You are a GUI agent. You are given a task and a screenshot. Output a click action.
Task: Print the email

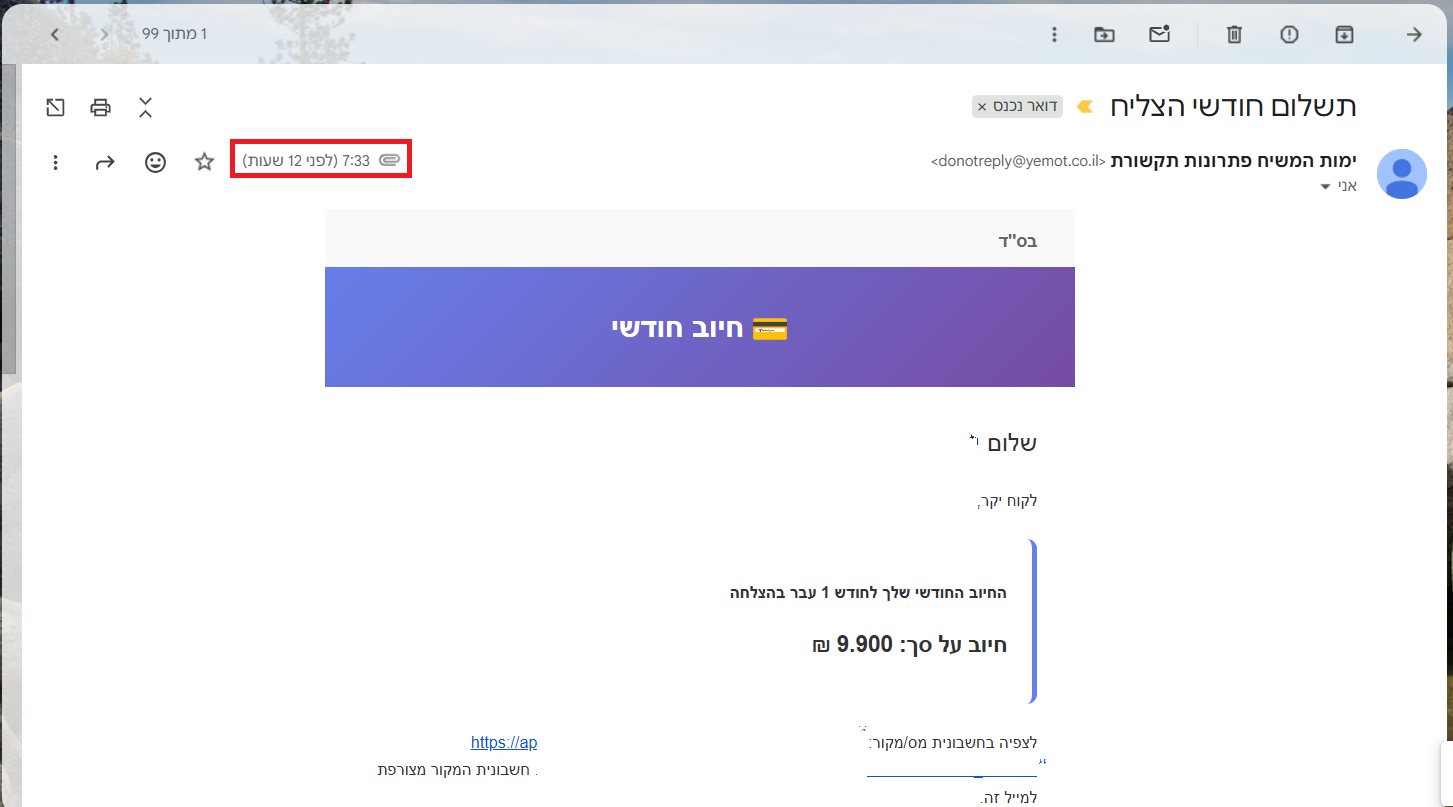coord(100,107)
